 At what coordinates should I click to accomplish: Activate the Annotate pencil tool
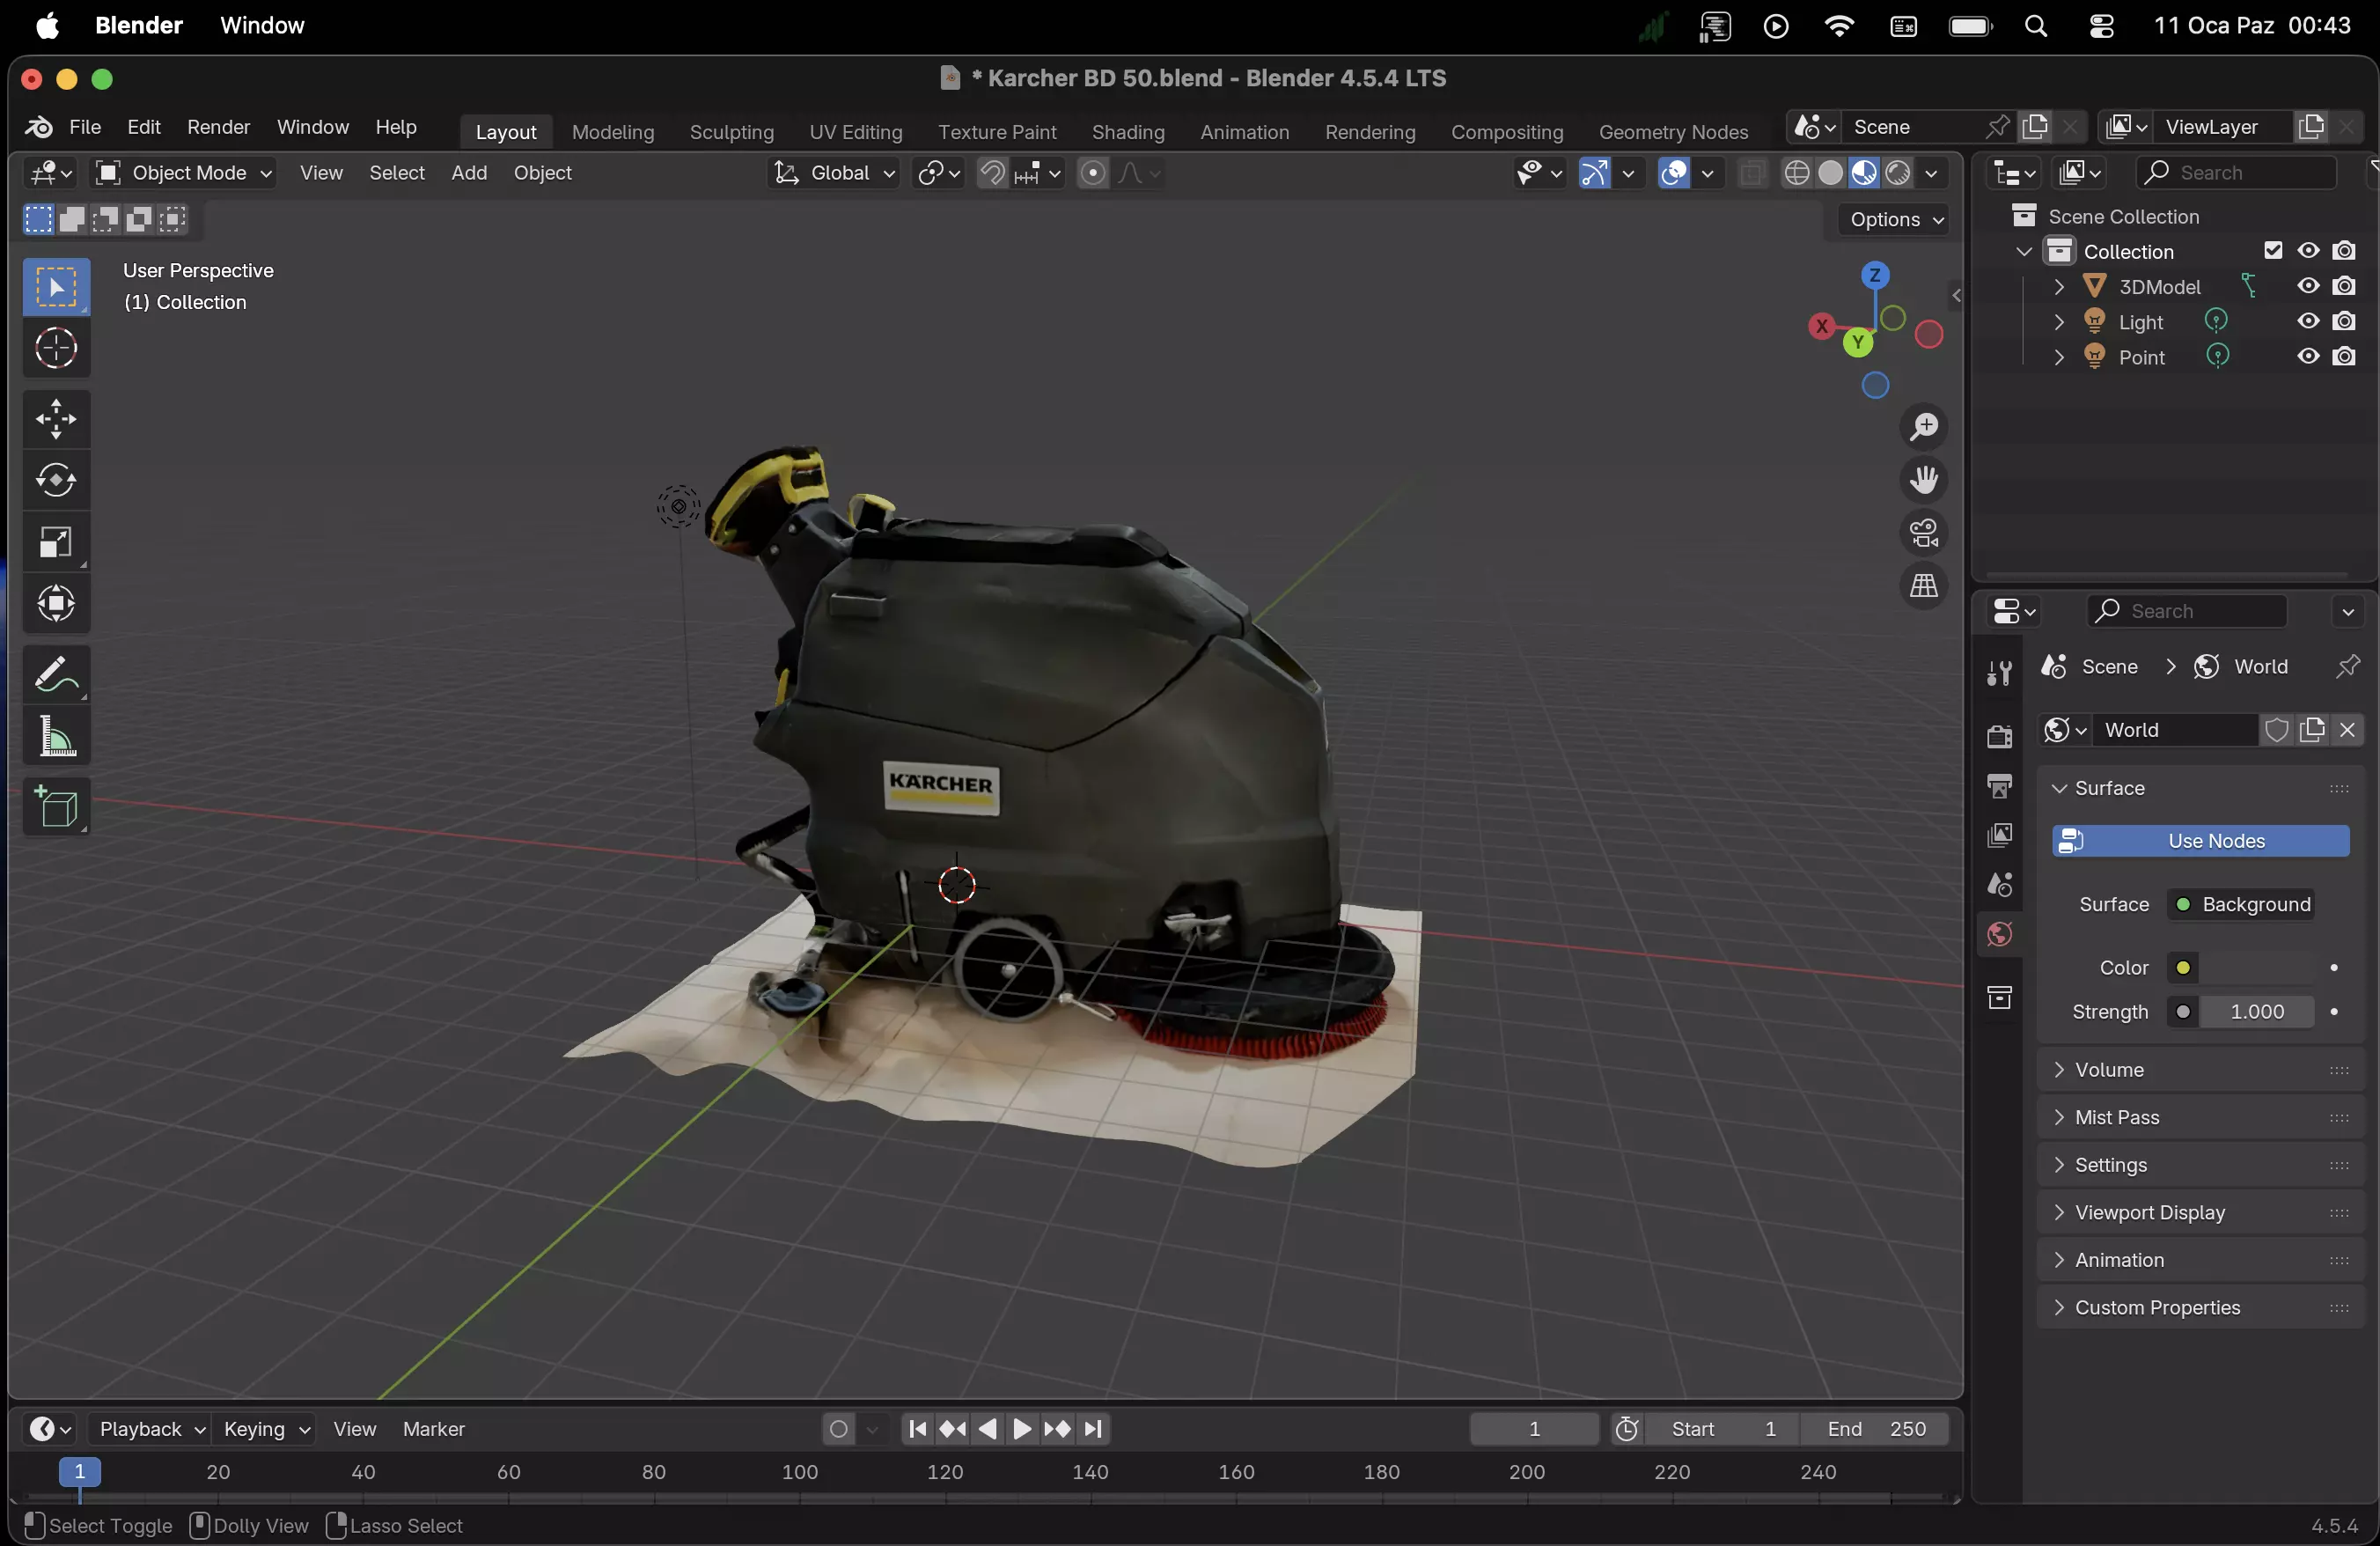(56, 674)
